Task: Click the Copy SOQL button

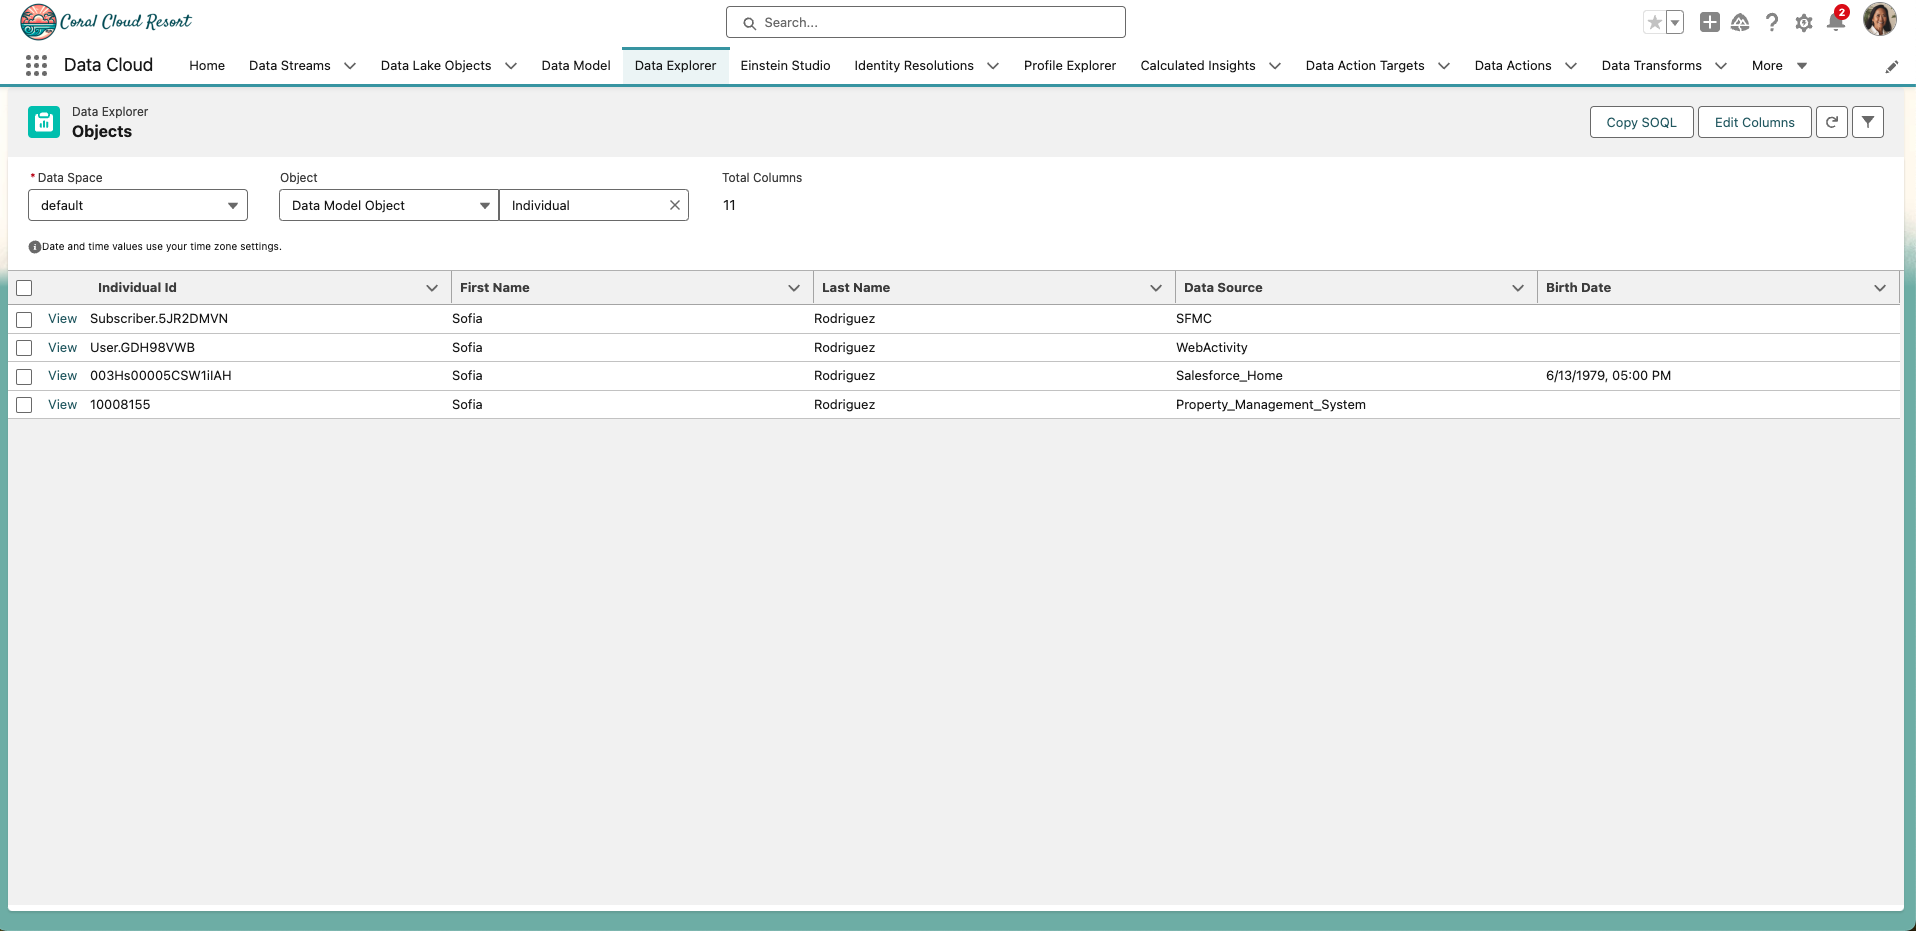Action: (1640, 122)
